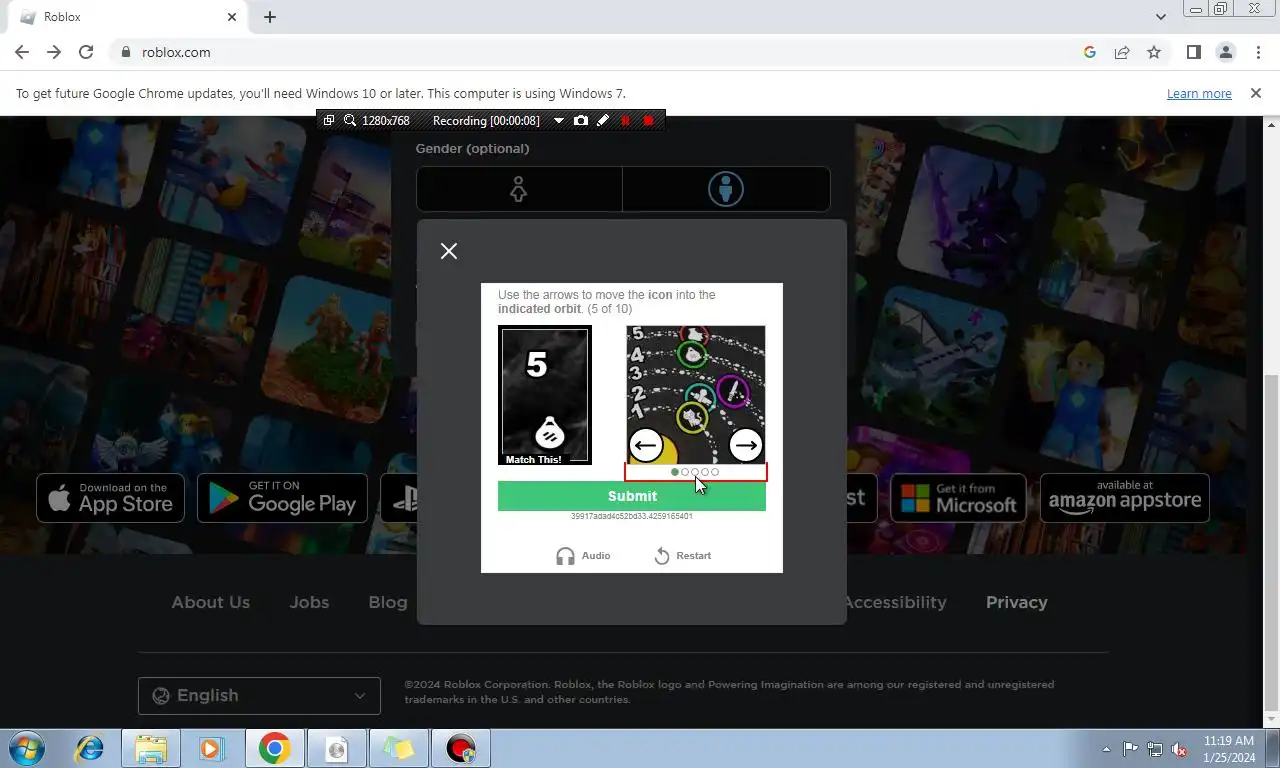Show hidden system tray icons

coord(1106,749)
